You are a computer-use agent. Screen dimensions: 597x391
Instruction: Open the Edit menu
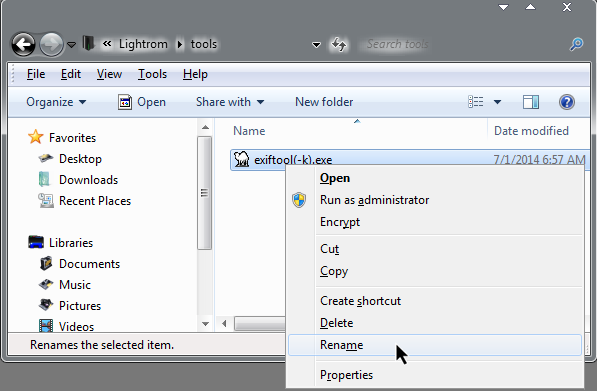[x=71, y=74]
